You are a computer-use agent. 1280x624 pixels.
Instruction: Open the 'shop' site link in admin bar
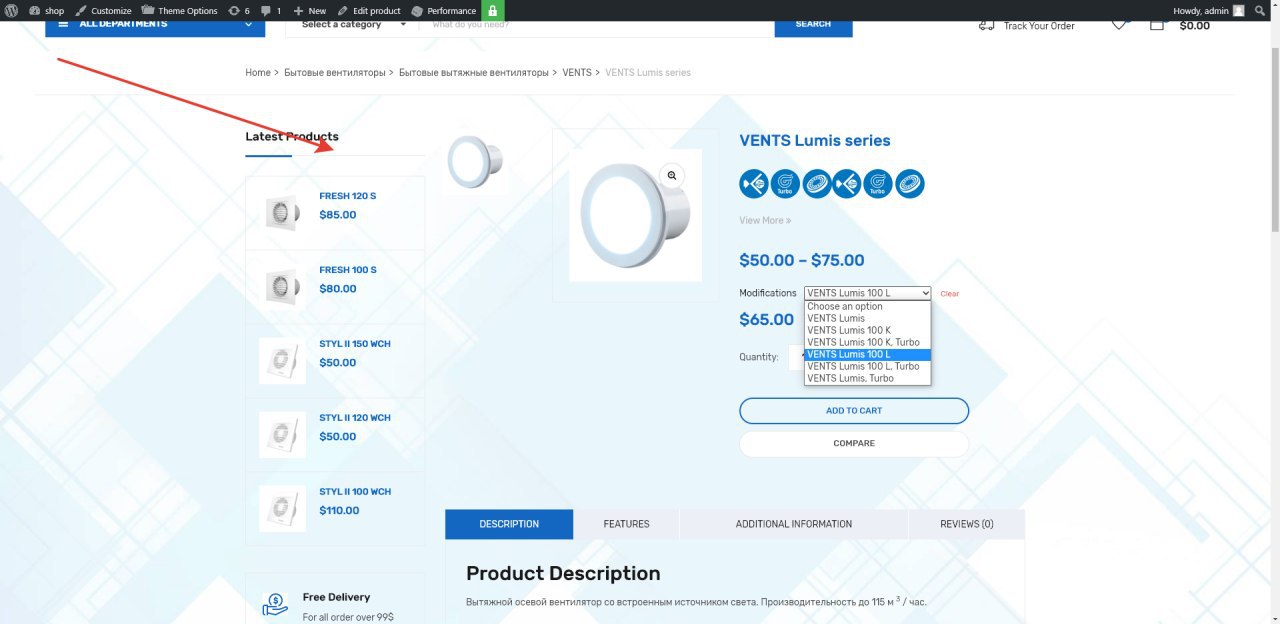pyautogui.click(x=46, y=10)
